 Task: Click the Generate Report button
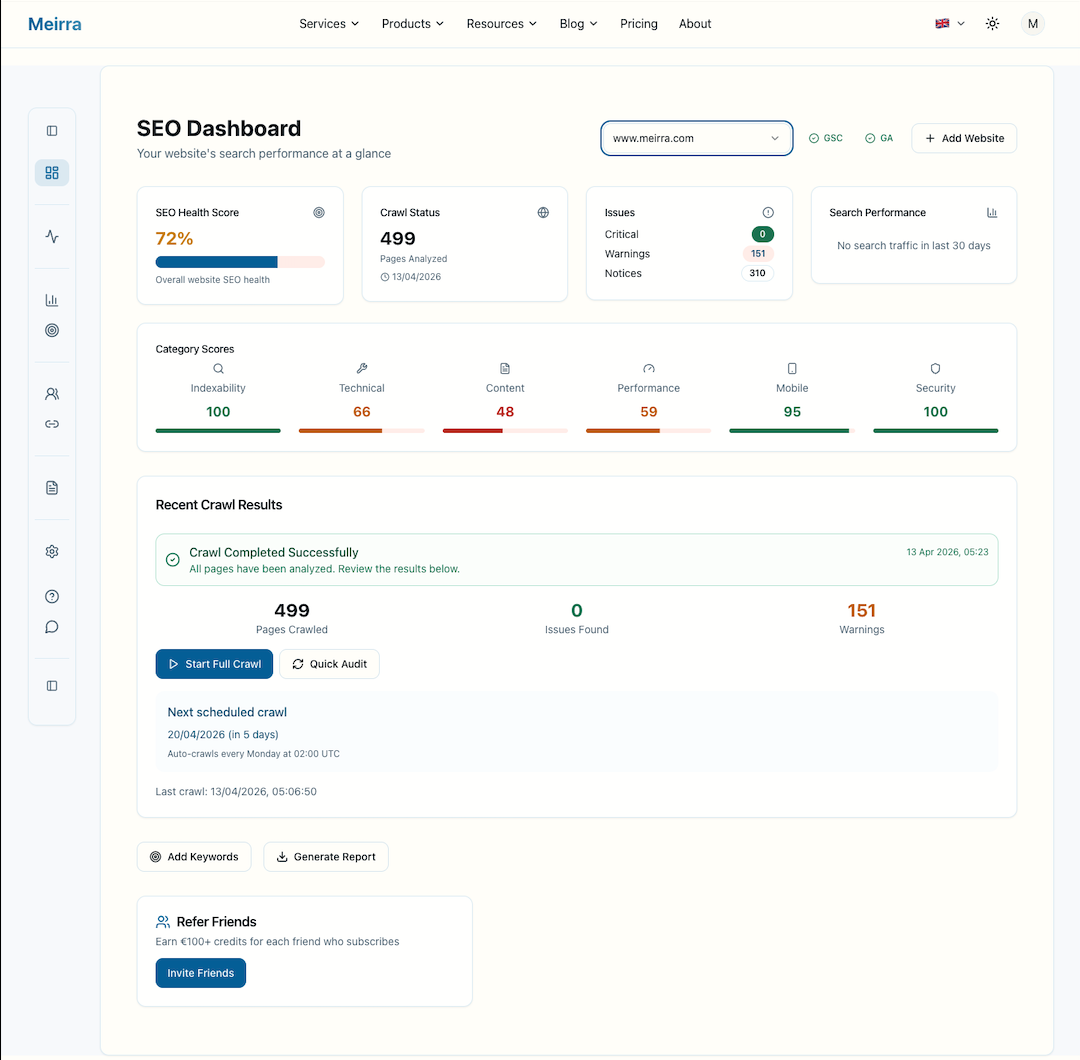(326, 857)
